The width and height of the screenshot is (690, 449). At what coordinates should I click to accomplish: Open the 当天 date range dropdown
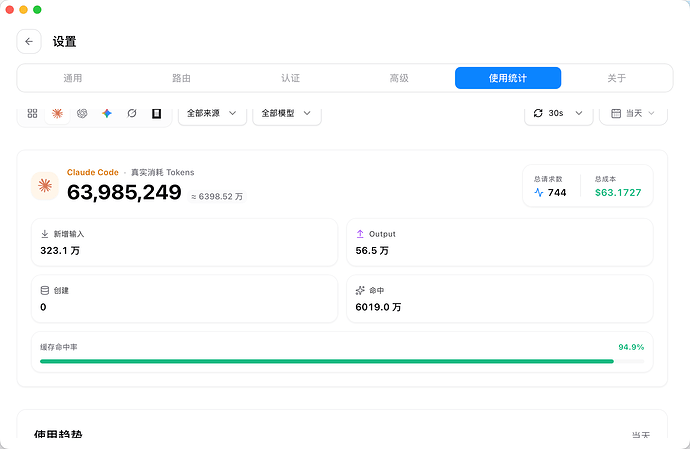[633, 113]
